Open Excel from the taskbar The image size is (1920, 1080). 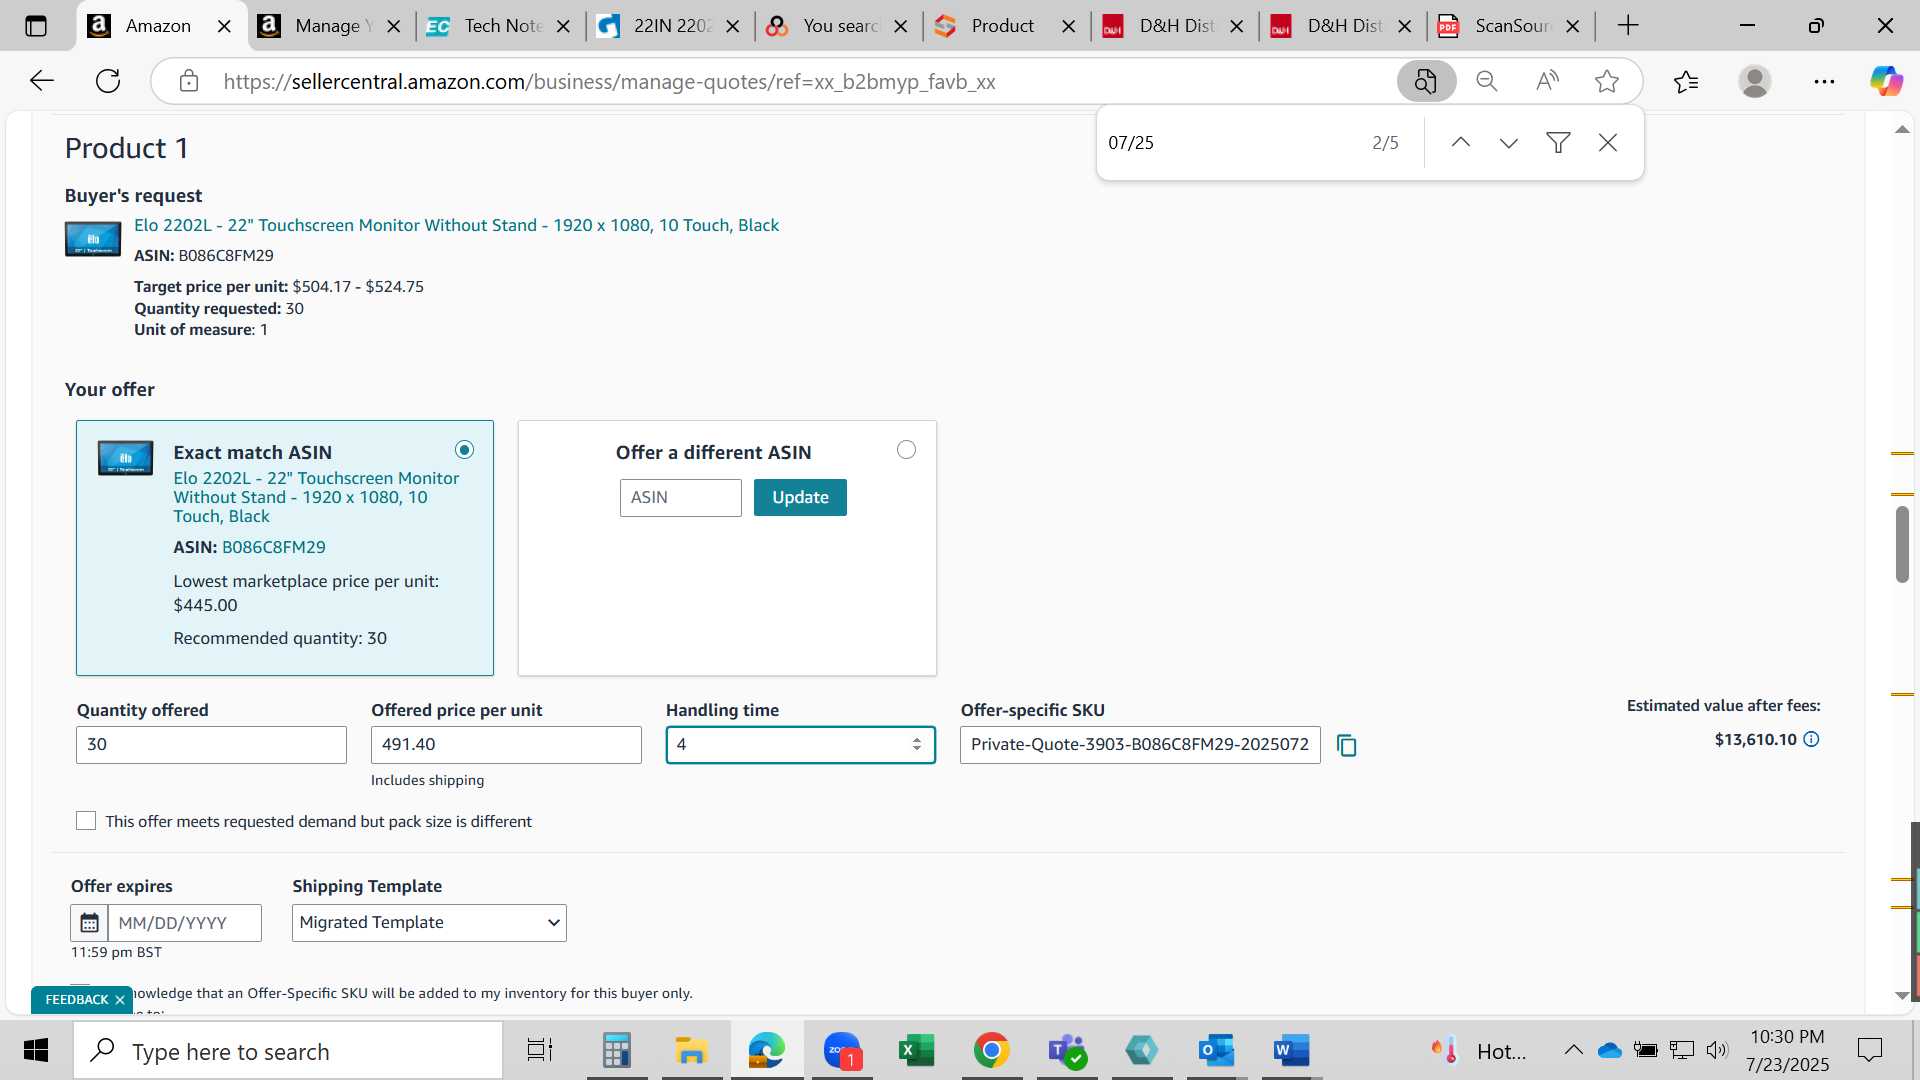click(x=916, y=1051)
